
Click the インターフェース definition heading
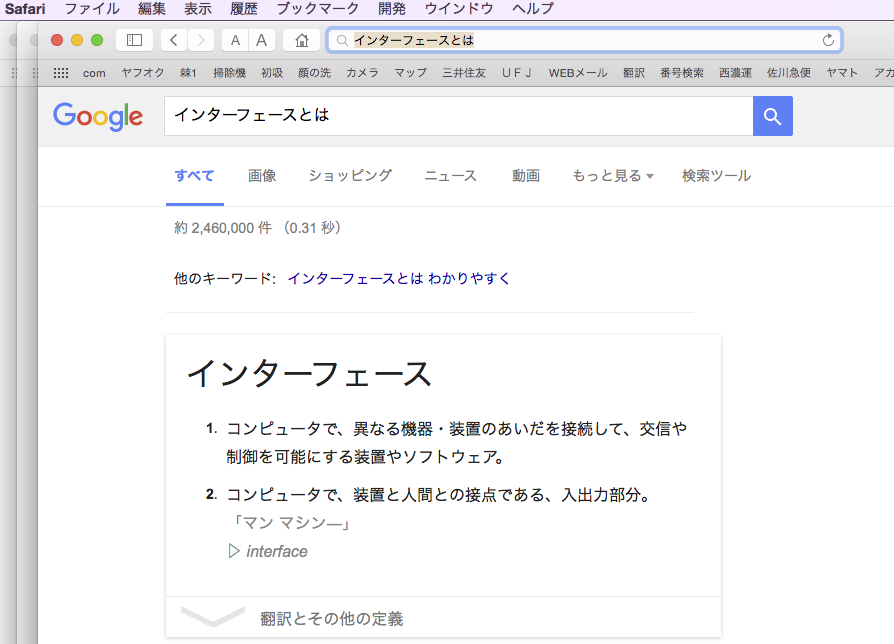click(309, 374)
